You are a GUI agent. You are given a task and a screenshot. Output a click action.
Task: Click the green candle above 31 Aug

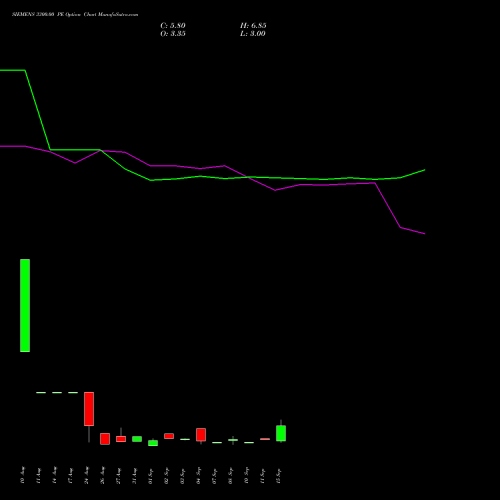[x=137, y=439]
